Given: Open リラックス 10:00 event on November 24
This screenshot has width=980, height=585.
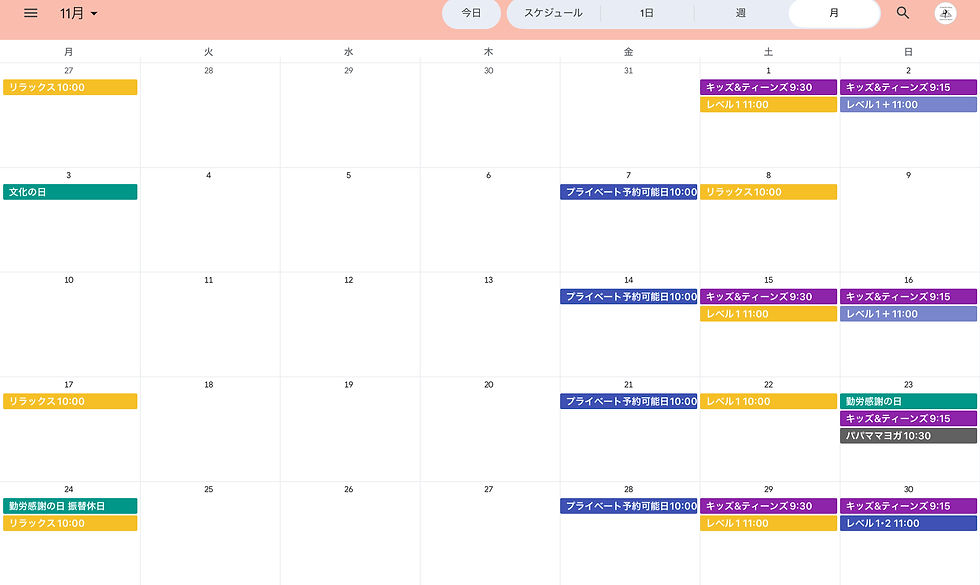Looking at the screenshot, I should tap(70, 523).
